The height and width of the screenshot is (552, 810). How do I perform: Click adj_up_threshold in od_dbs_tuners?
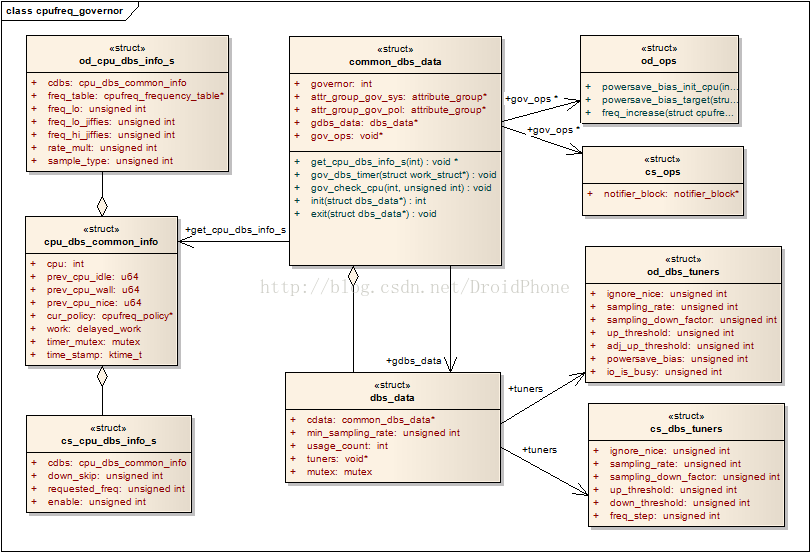coord(680,346)
